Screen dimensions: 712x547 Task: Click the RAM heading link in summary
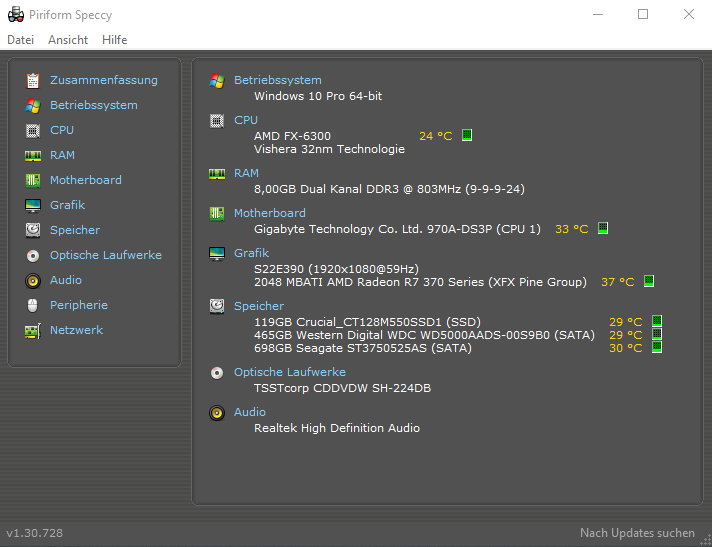[x=246, y=173]
